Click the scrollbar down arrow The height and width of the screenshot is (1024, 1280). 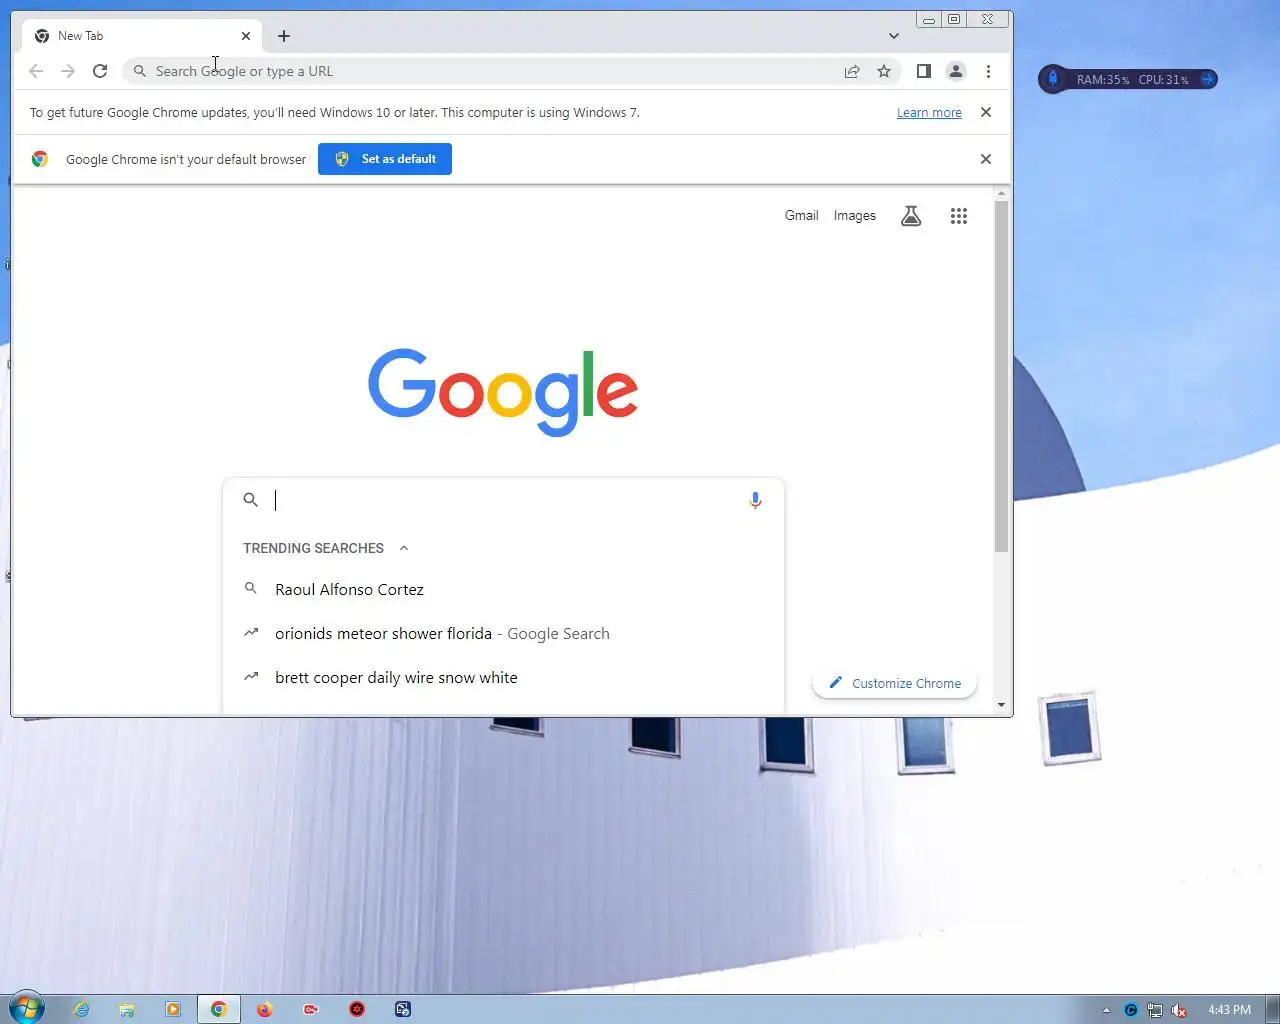[x=1001, y=705]
